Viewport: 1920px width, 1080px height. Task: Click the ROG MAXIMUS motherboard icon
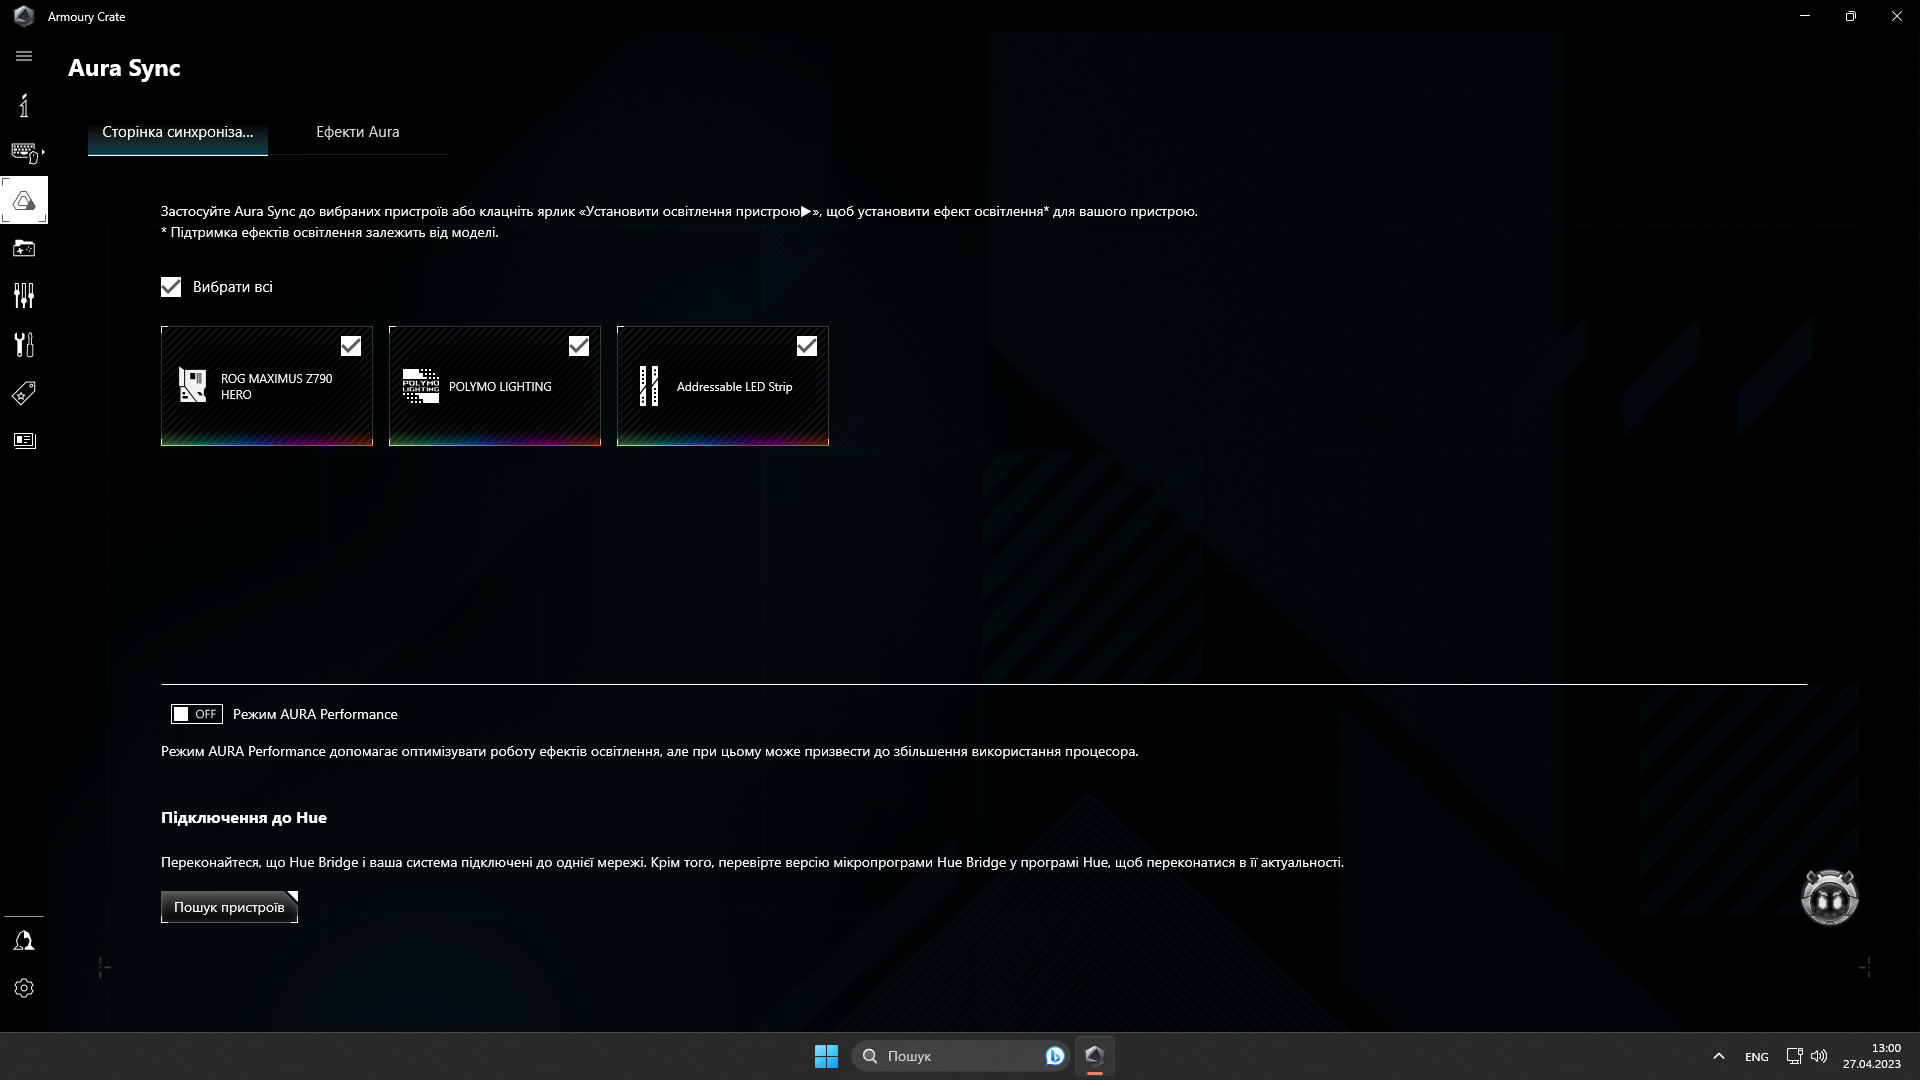192,385
